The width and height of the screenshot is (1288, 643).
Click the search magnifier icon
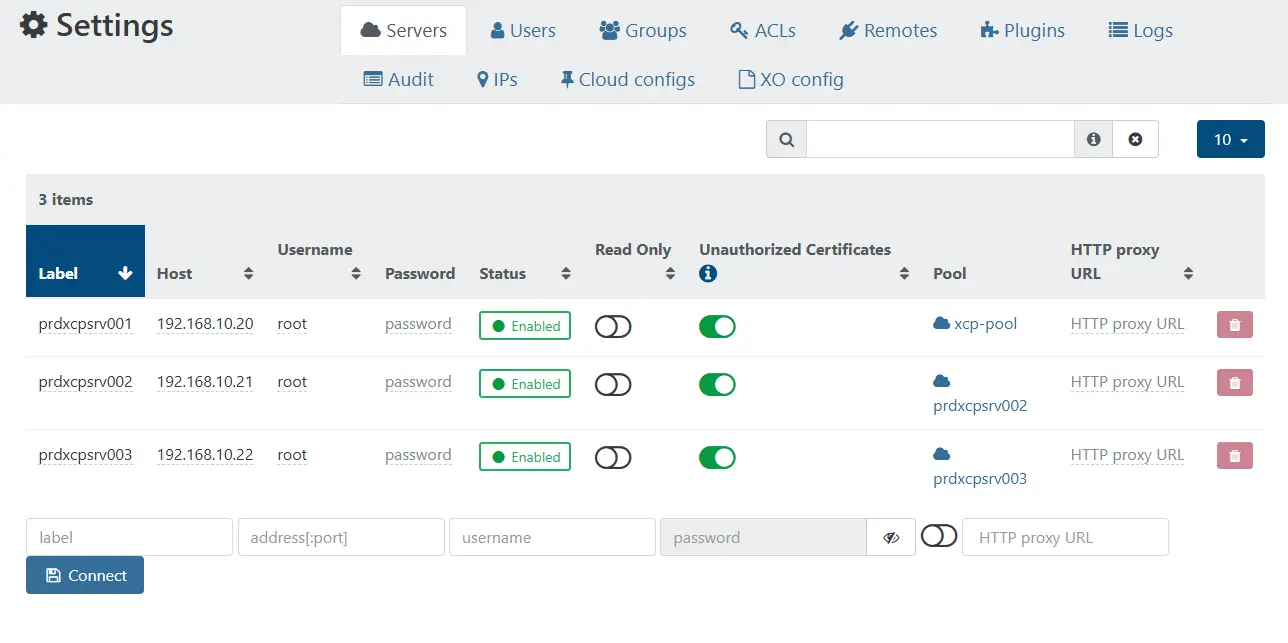(x=786, y=140)
